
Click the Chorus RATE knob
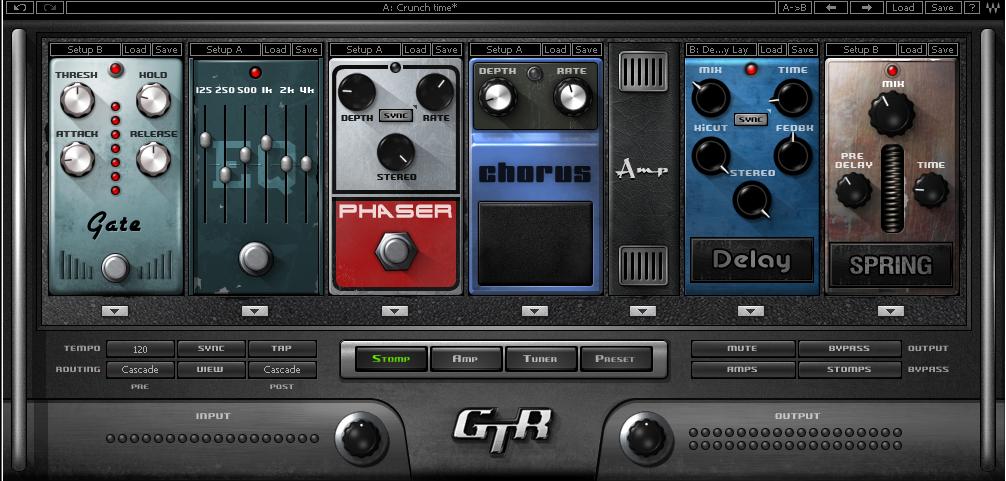coord(573,97)
